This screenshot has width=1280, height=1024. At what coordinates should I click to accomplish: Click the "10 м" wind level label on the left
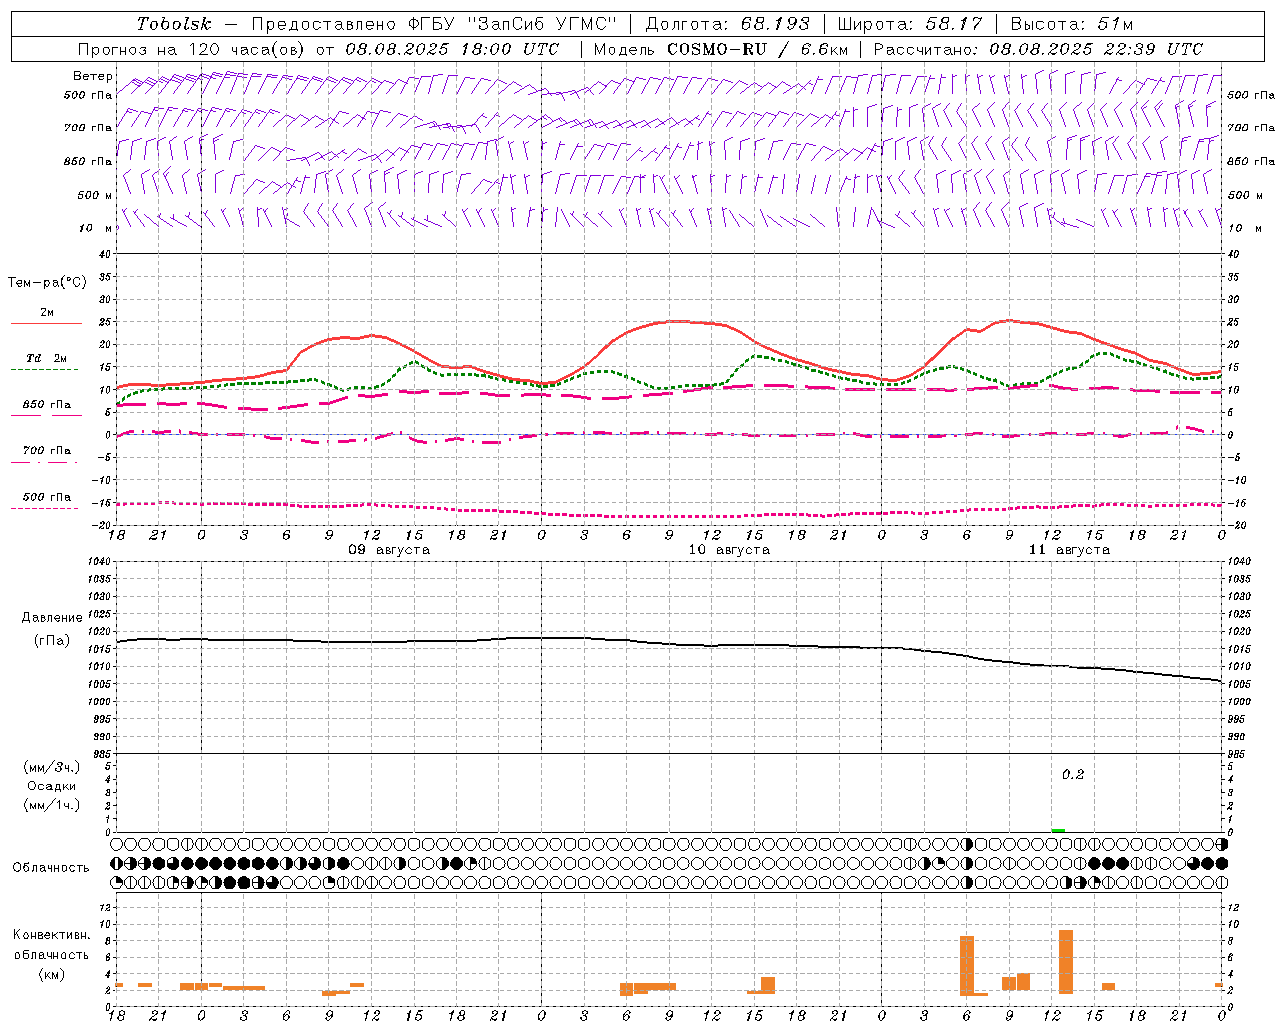[96, 228]
